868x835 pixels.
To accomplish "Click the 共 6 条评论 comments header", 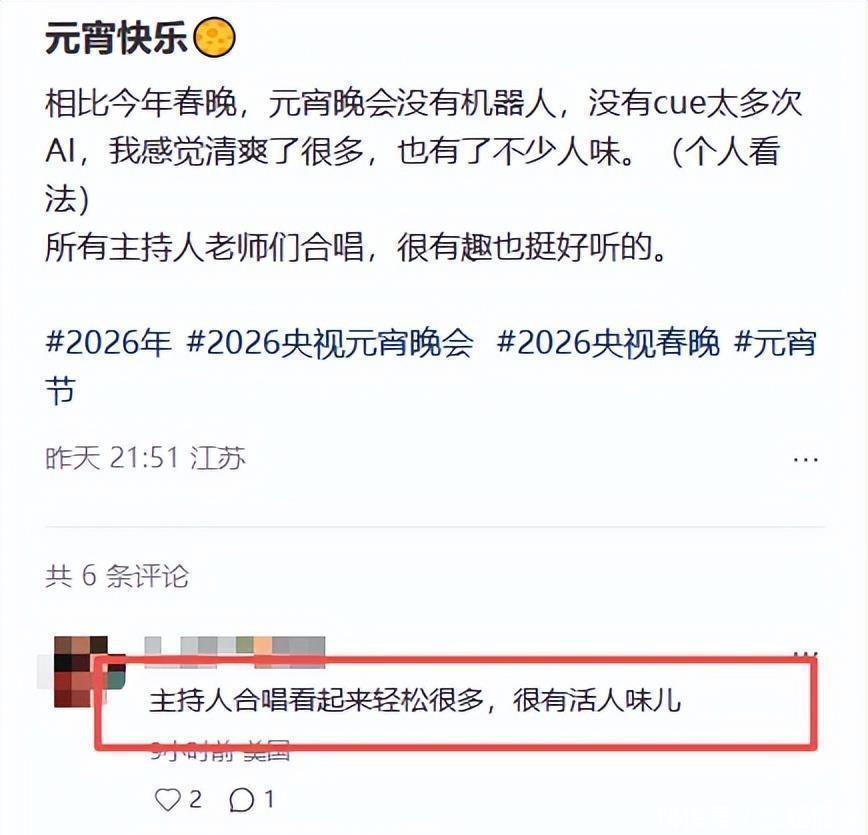I will [x=117, y=576].
